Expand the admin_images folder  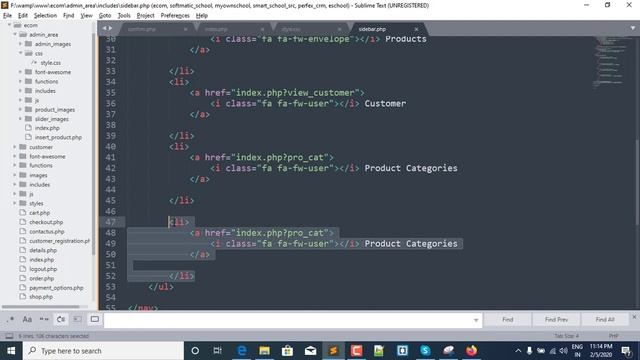tap(21, 44)
